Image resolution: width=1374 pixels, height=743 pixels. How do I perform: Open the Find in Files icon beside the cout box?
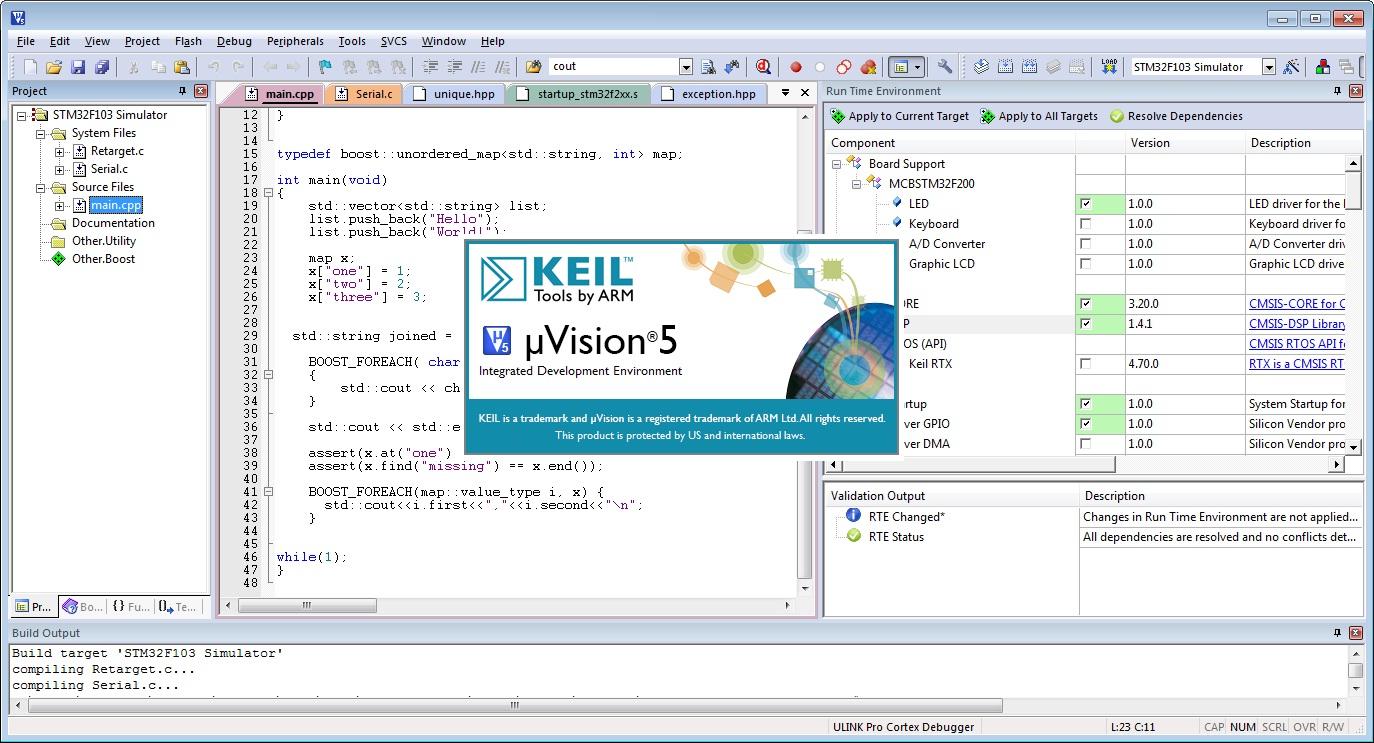(534, 67)
